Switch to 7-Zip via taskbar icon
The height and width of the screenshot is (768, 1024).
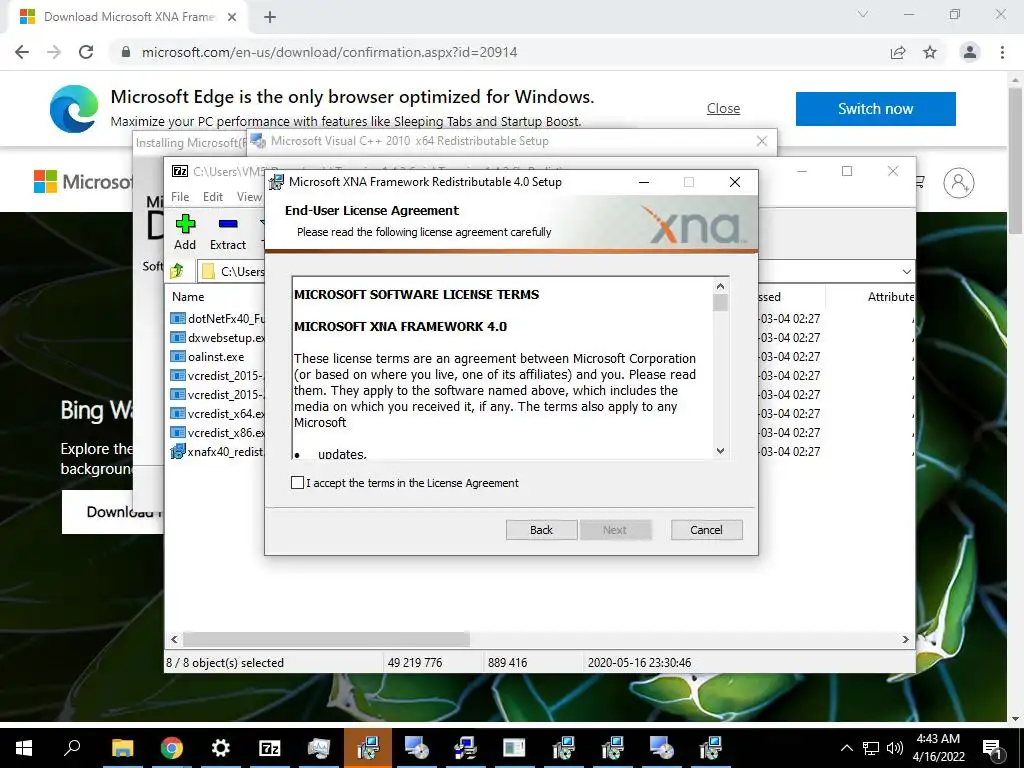pyautogui.click(x=270, y=748)
